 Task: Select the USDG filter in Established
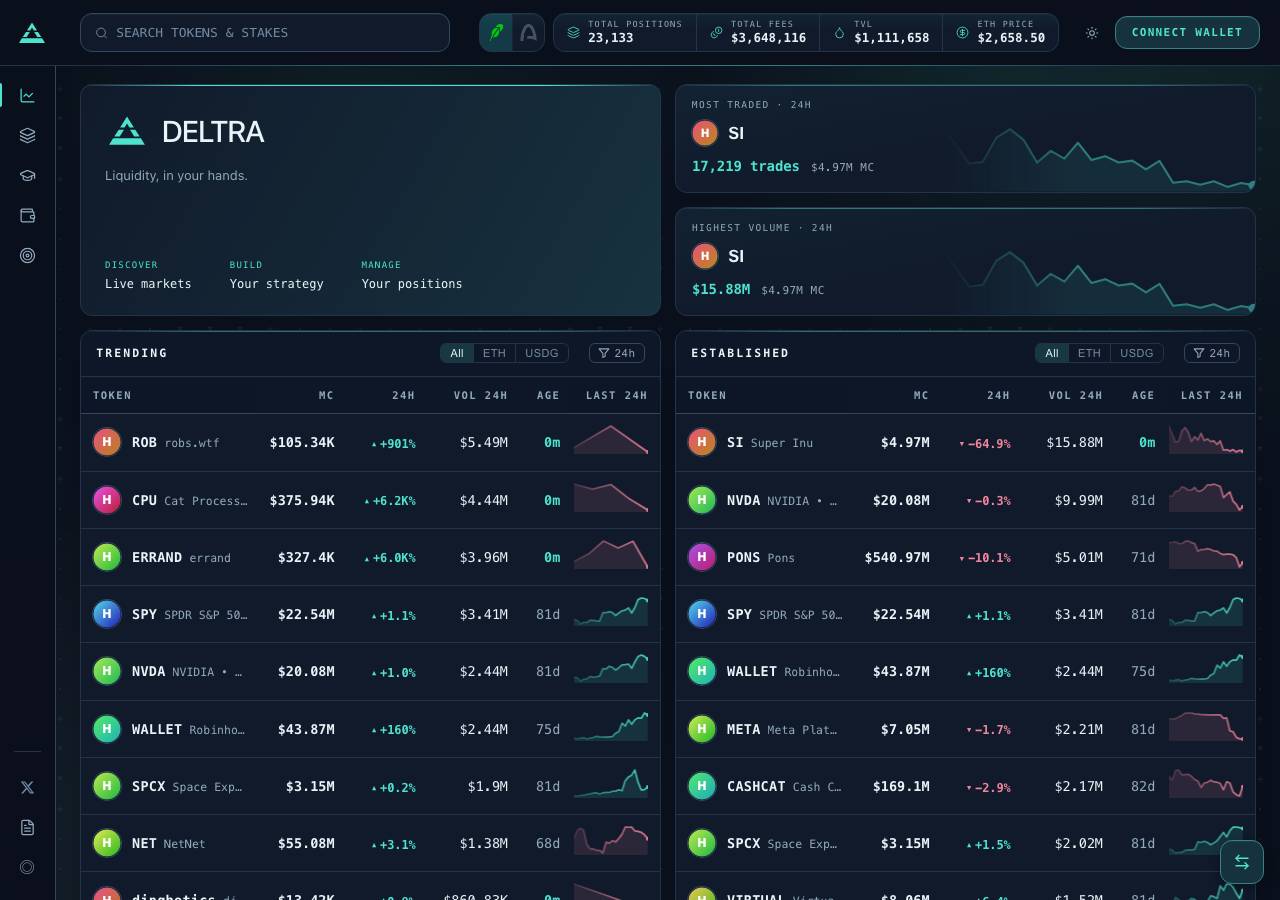click(1137, 353)
